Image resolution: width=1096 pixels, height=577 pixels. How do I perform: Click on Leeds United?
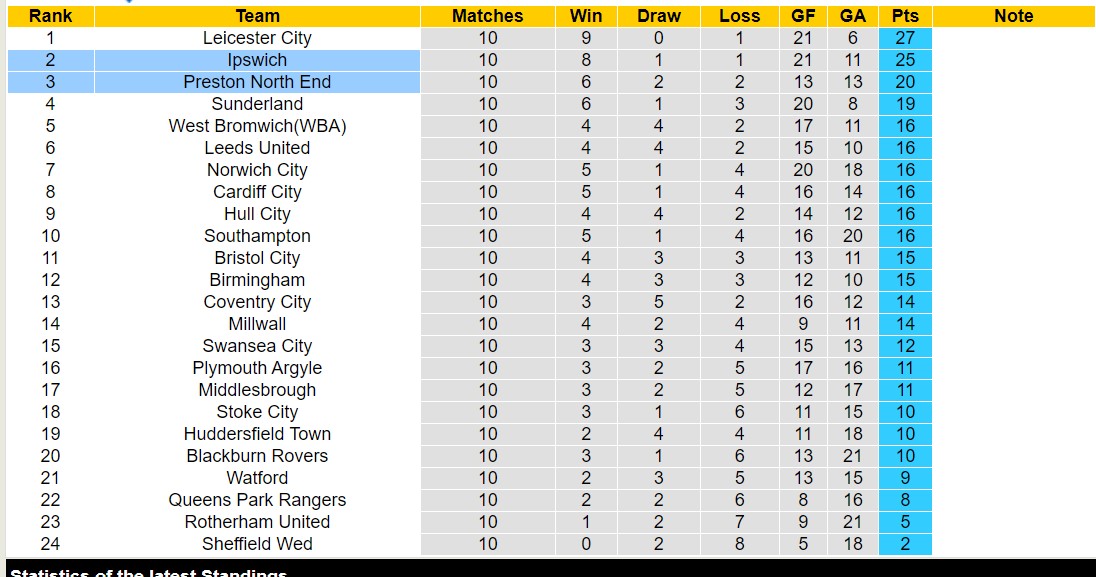(x=257, y=148)
